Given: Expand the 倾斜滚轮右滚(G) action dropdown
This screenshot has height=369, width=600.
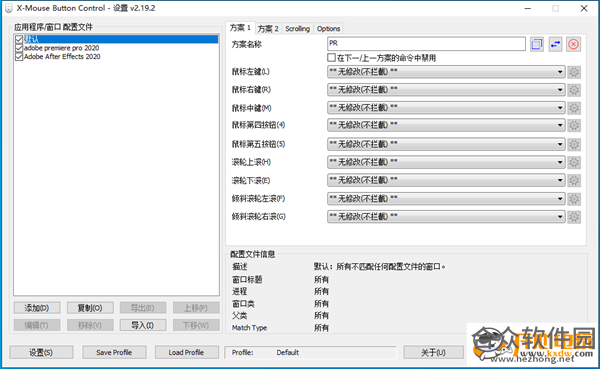Looking at the screenshot, I should 446,216.
